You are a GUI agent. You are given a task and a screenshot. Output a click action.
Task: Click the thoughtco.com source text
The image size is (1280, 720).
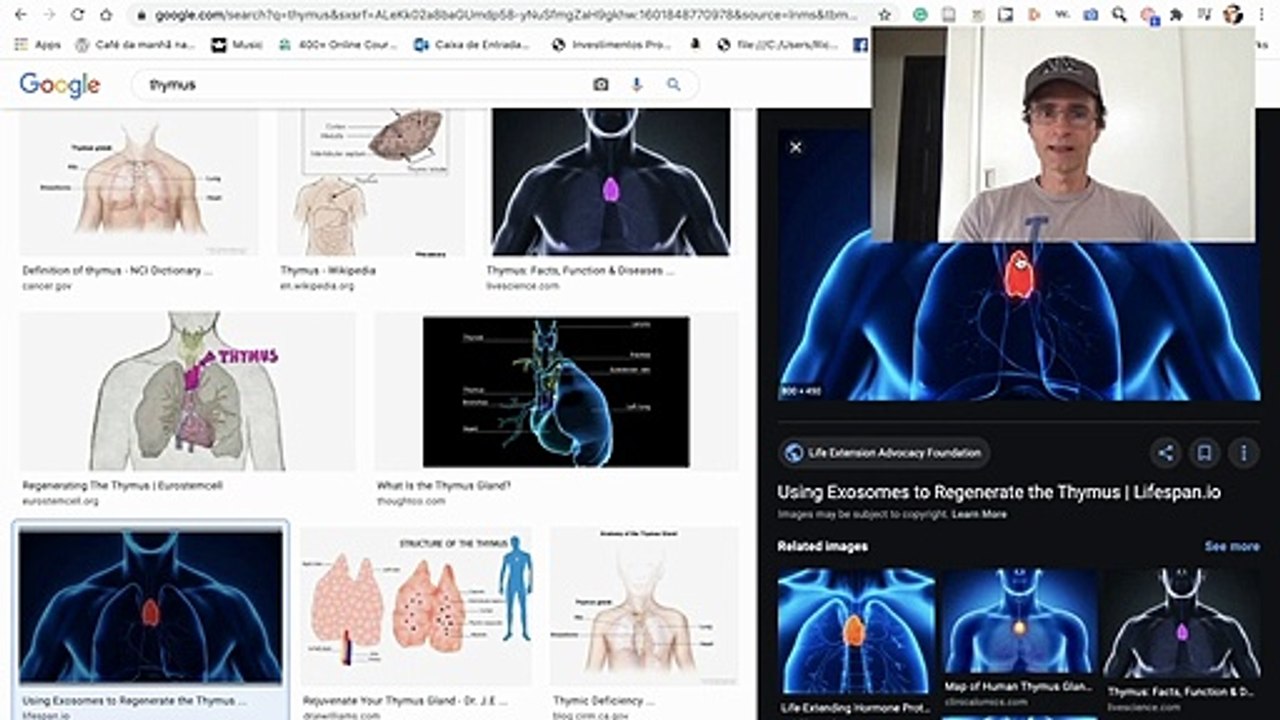click(x=411, y=501)
